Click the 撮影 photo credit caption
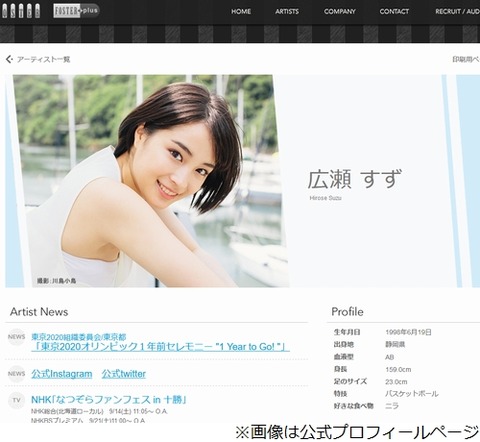This screenshot has width=480, height=442. pos(56,281)
